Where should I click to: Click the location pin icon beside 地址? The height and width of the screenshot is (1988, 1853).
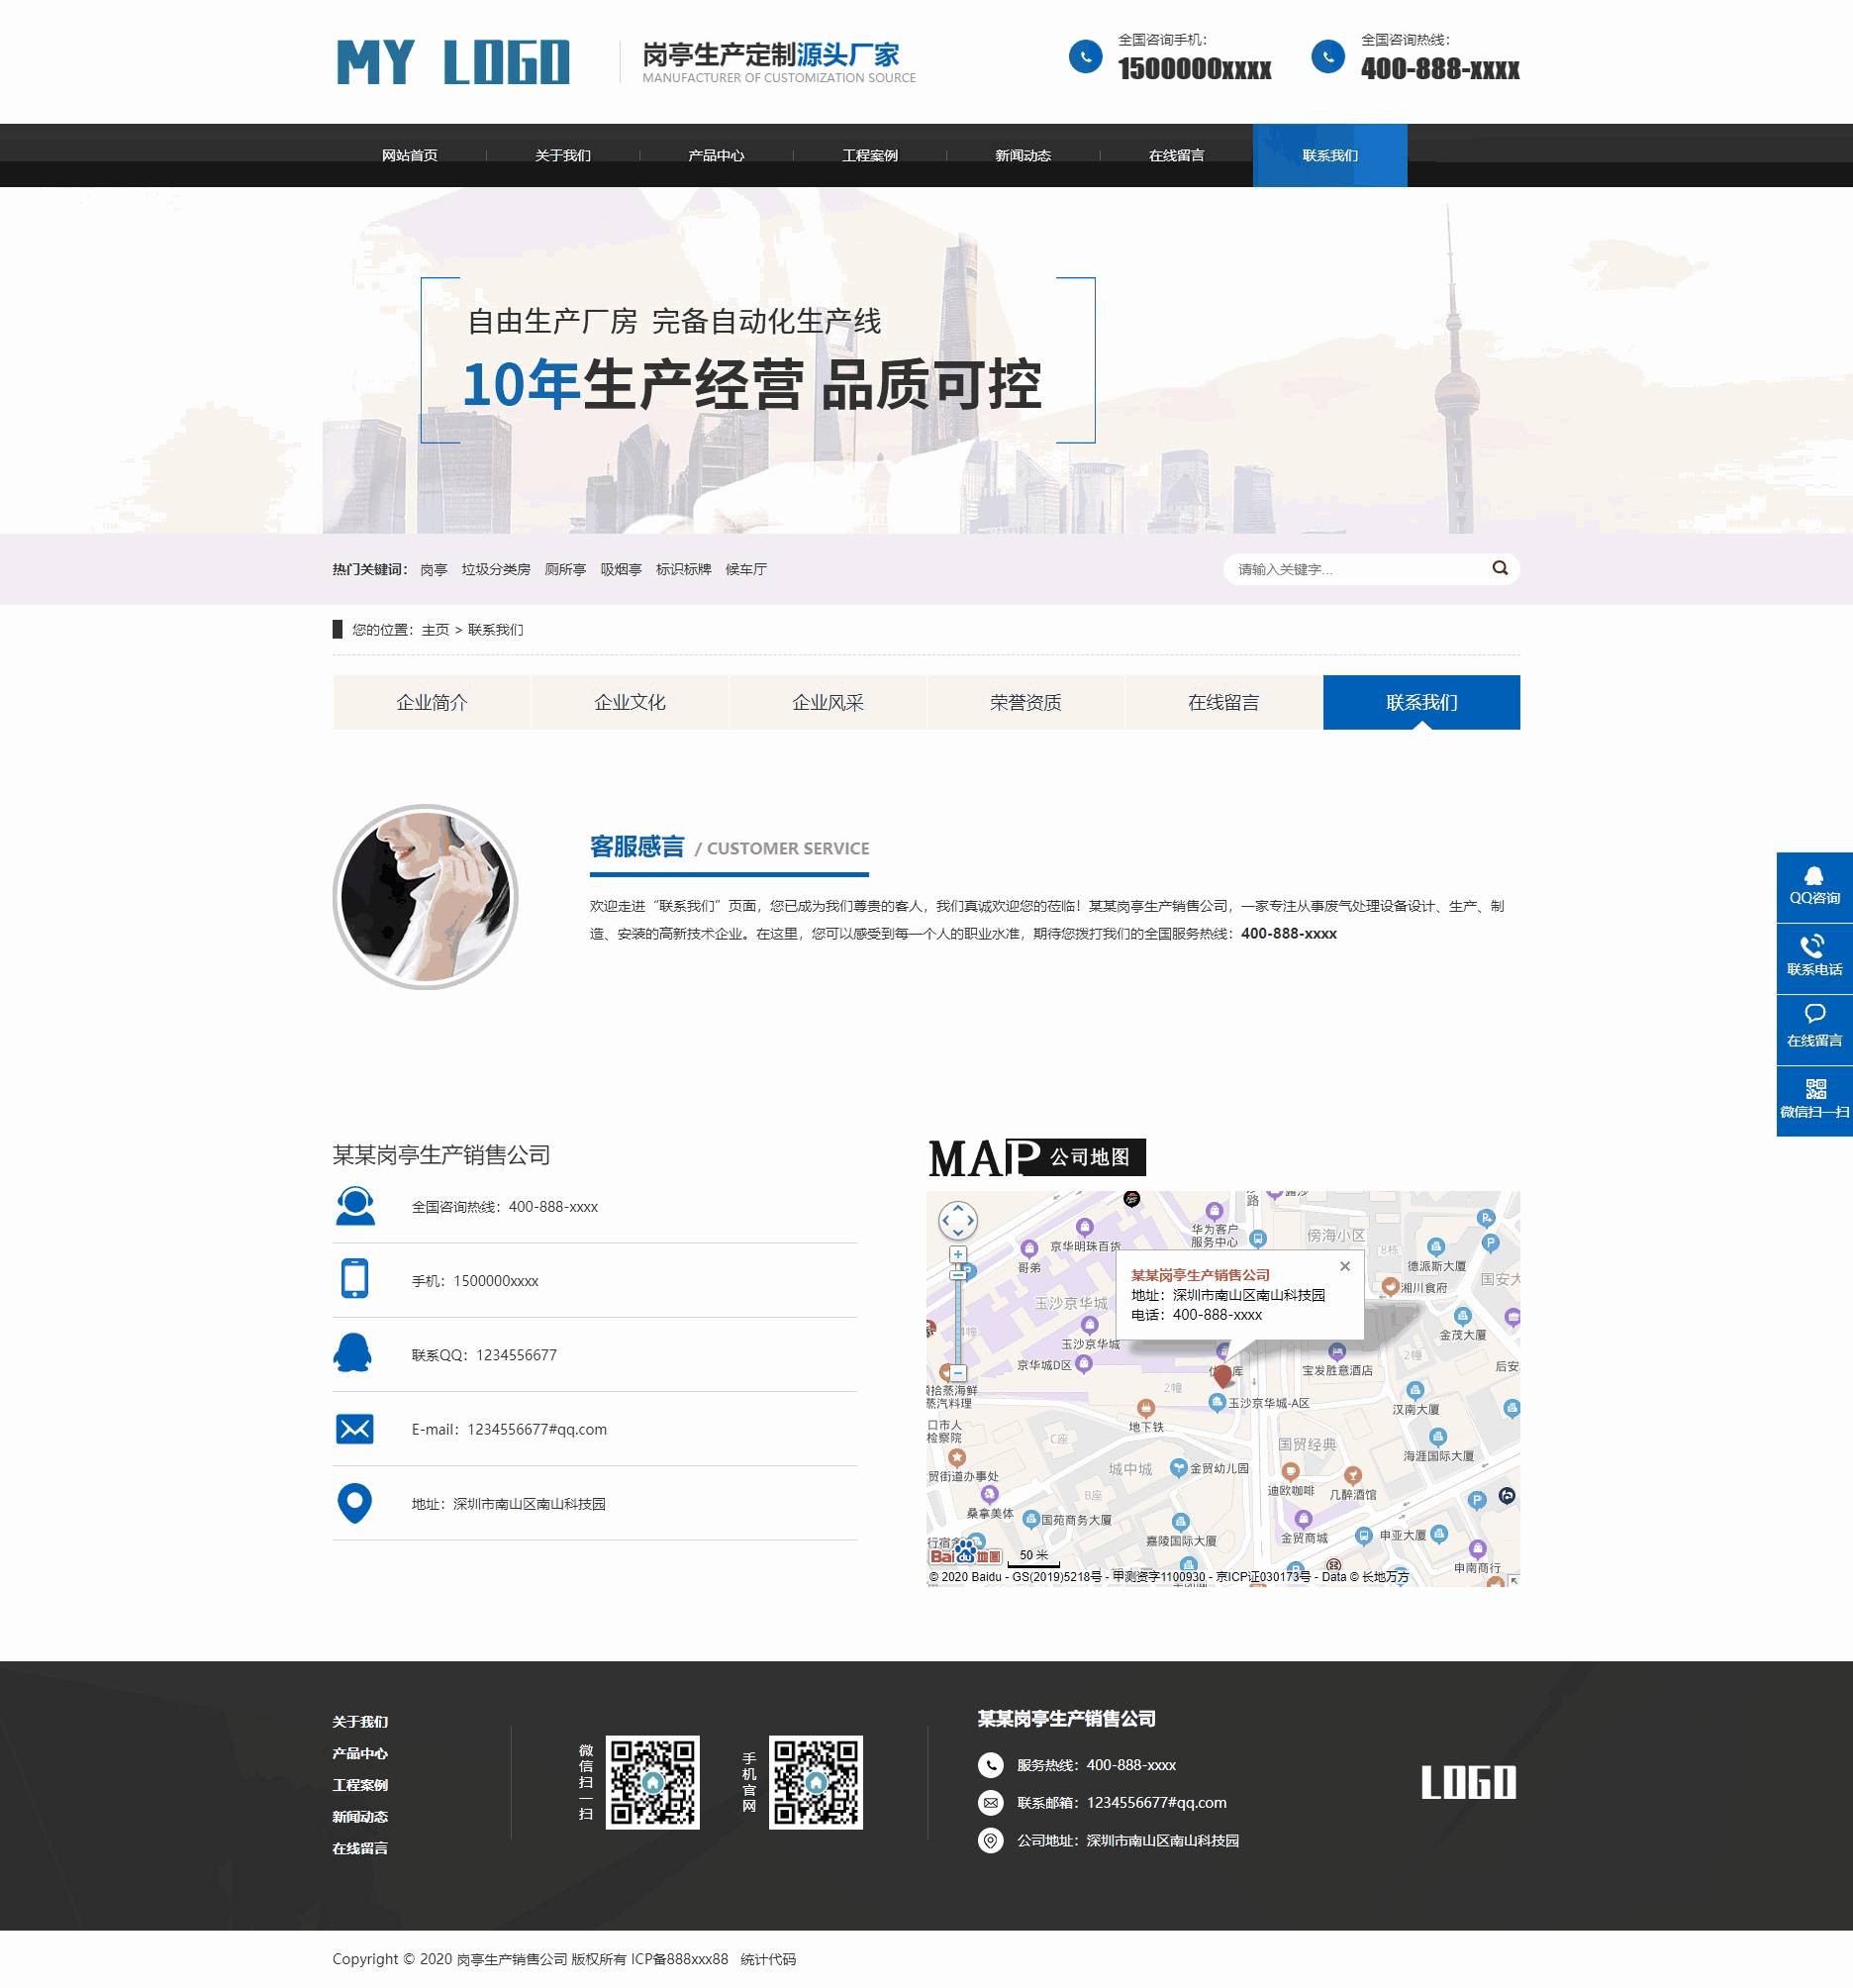click(357, 1503)
